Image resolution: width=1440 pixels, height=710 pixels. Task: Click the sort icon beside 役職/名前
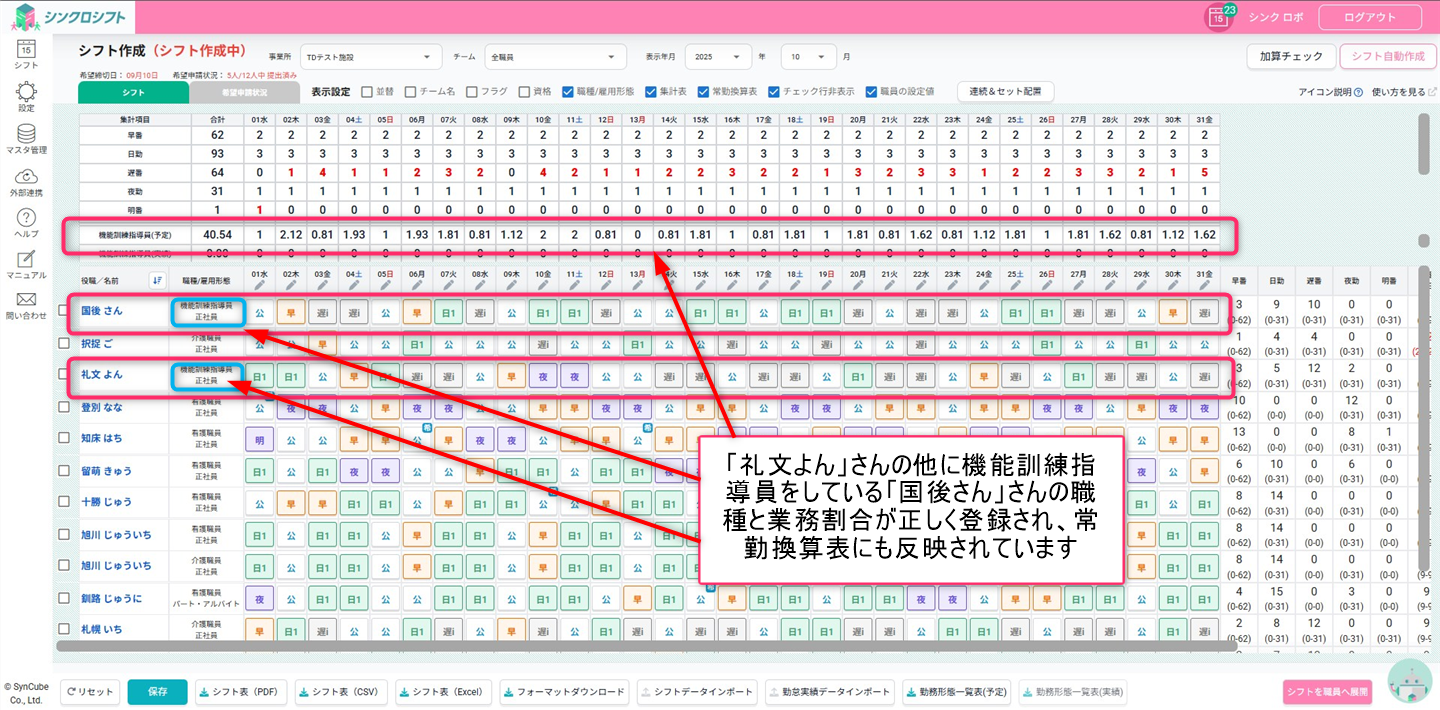[x=156, y=280]
